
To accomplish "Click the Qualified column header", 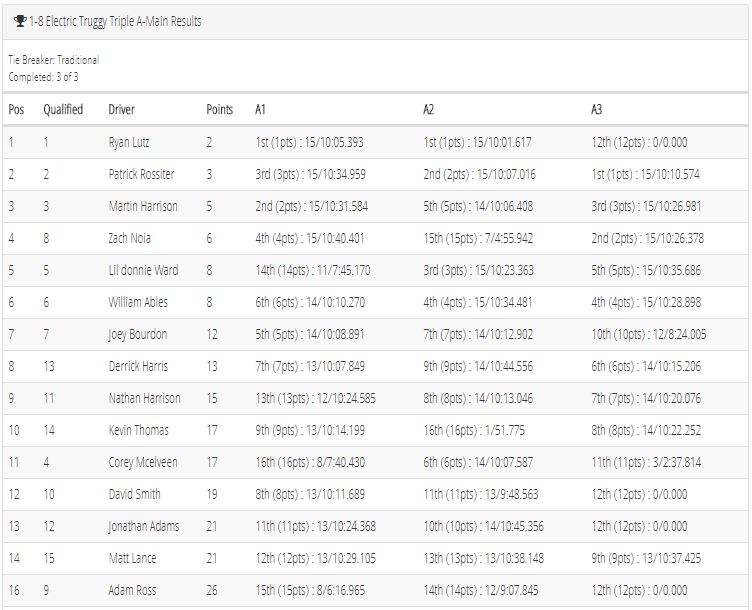I will (x=63, y=109).
